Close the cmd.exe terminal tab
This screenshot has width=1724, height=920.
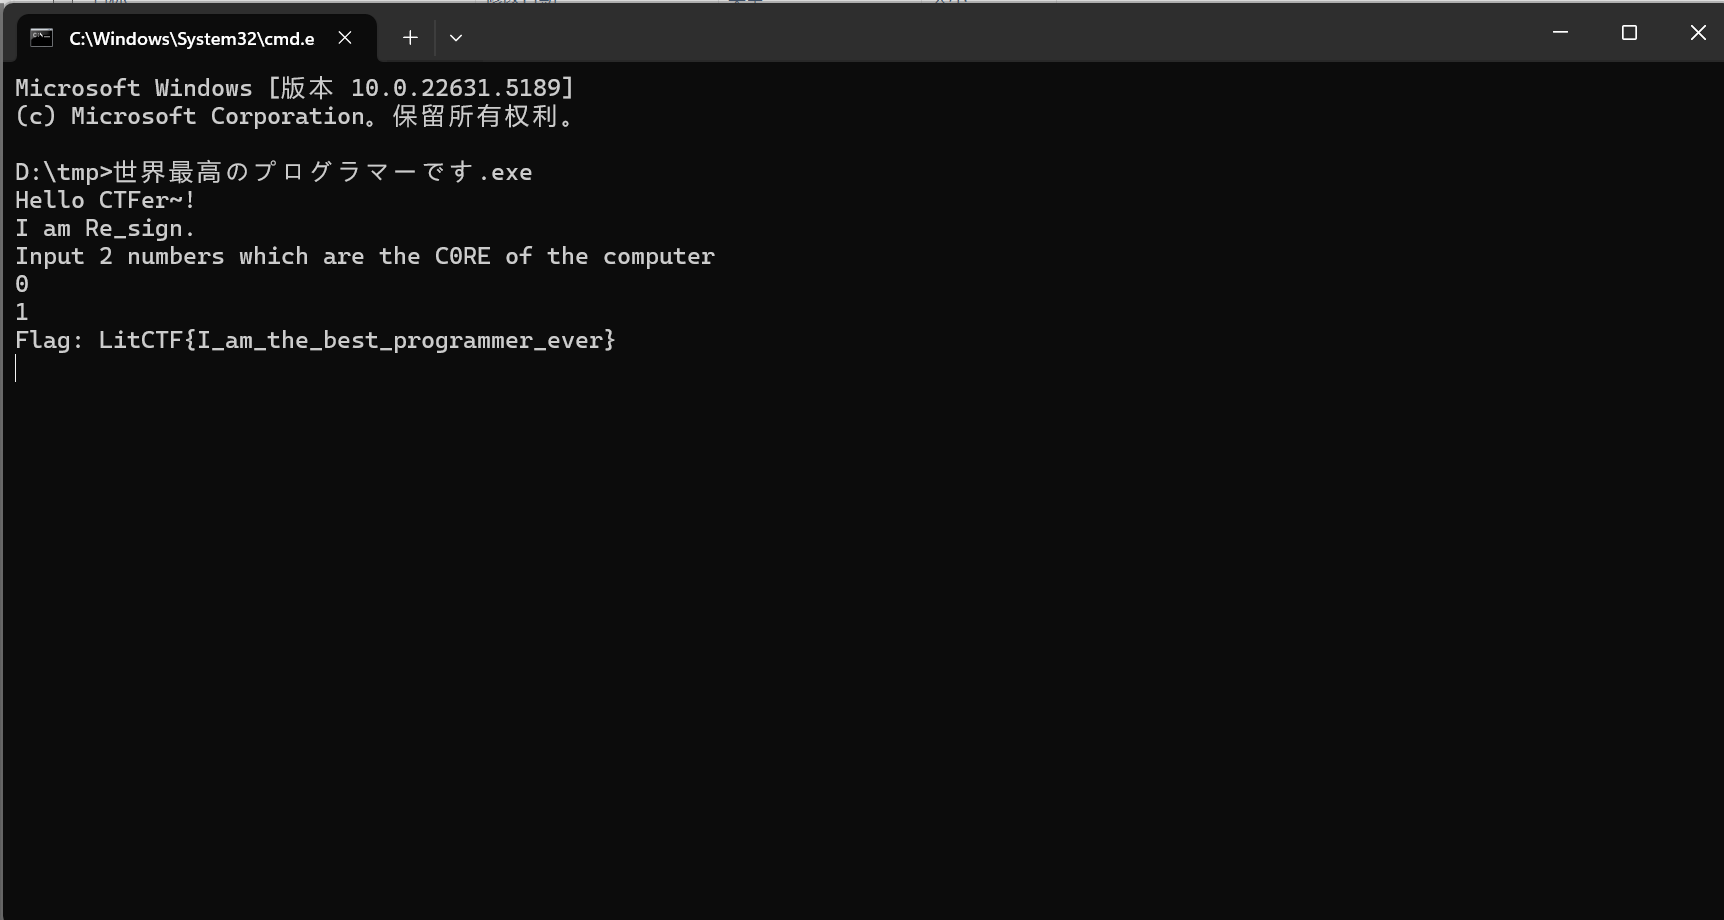tap(345, 38)
